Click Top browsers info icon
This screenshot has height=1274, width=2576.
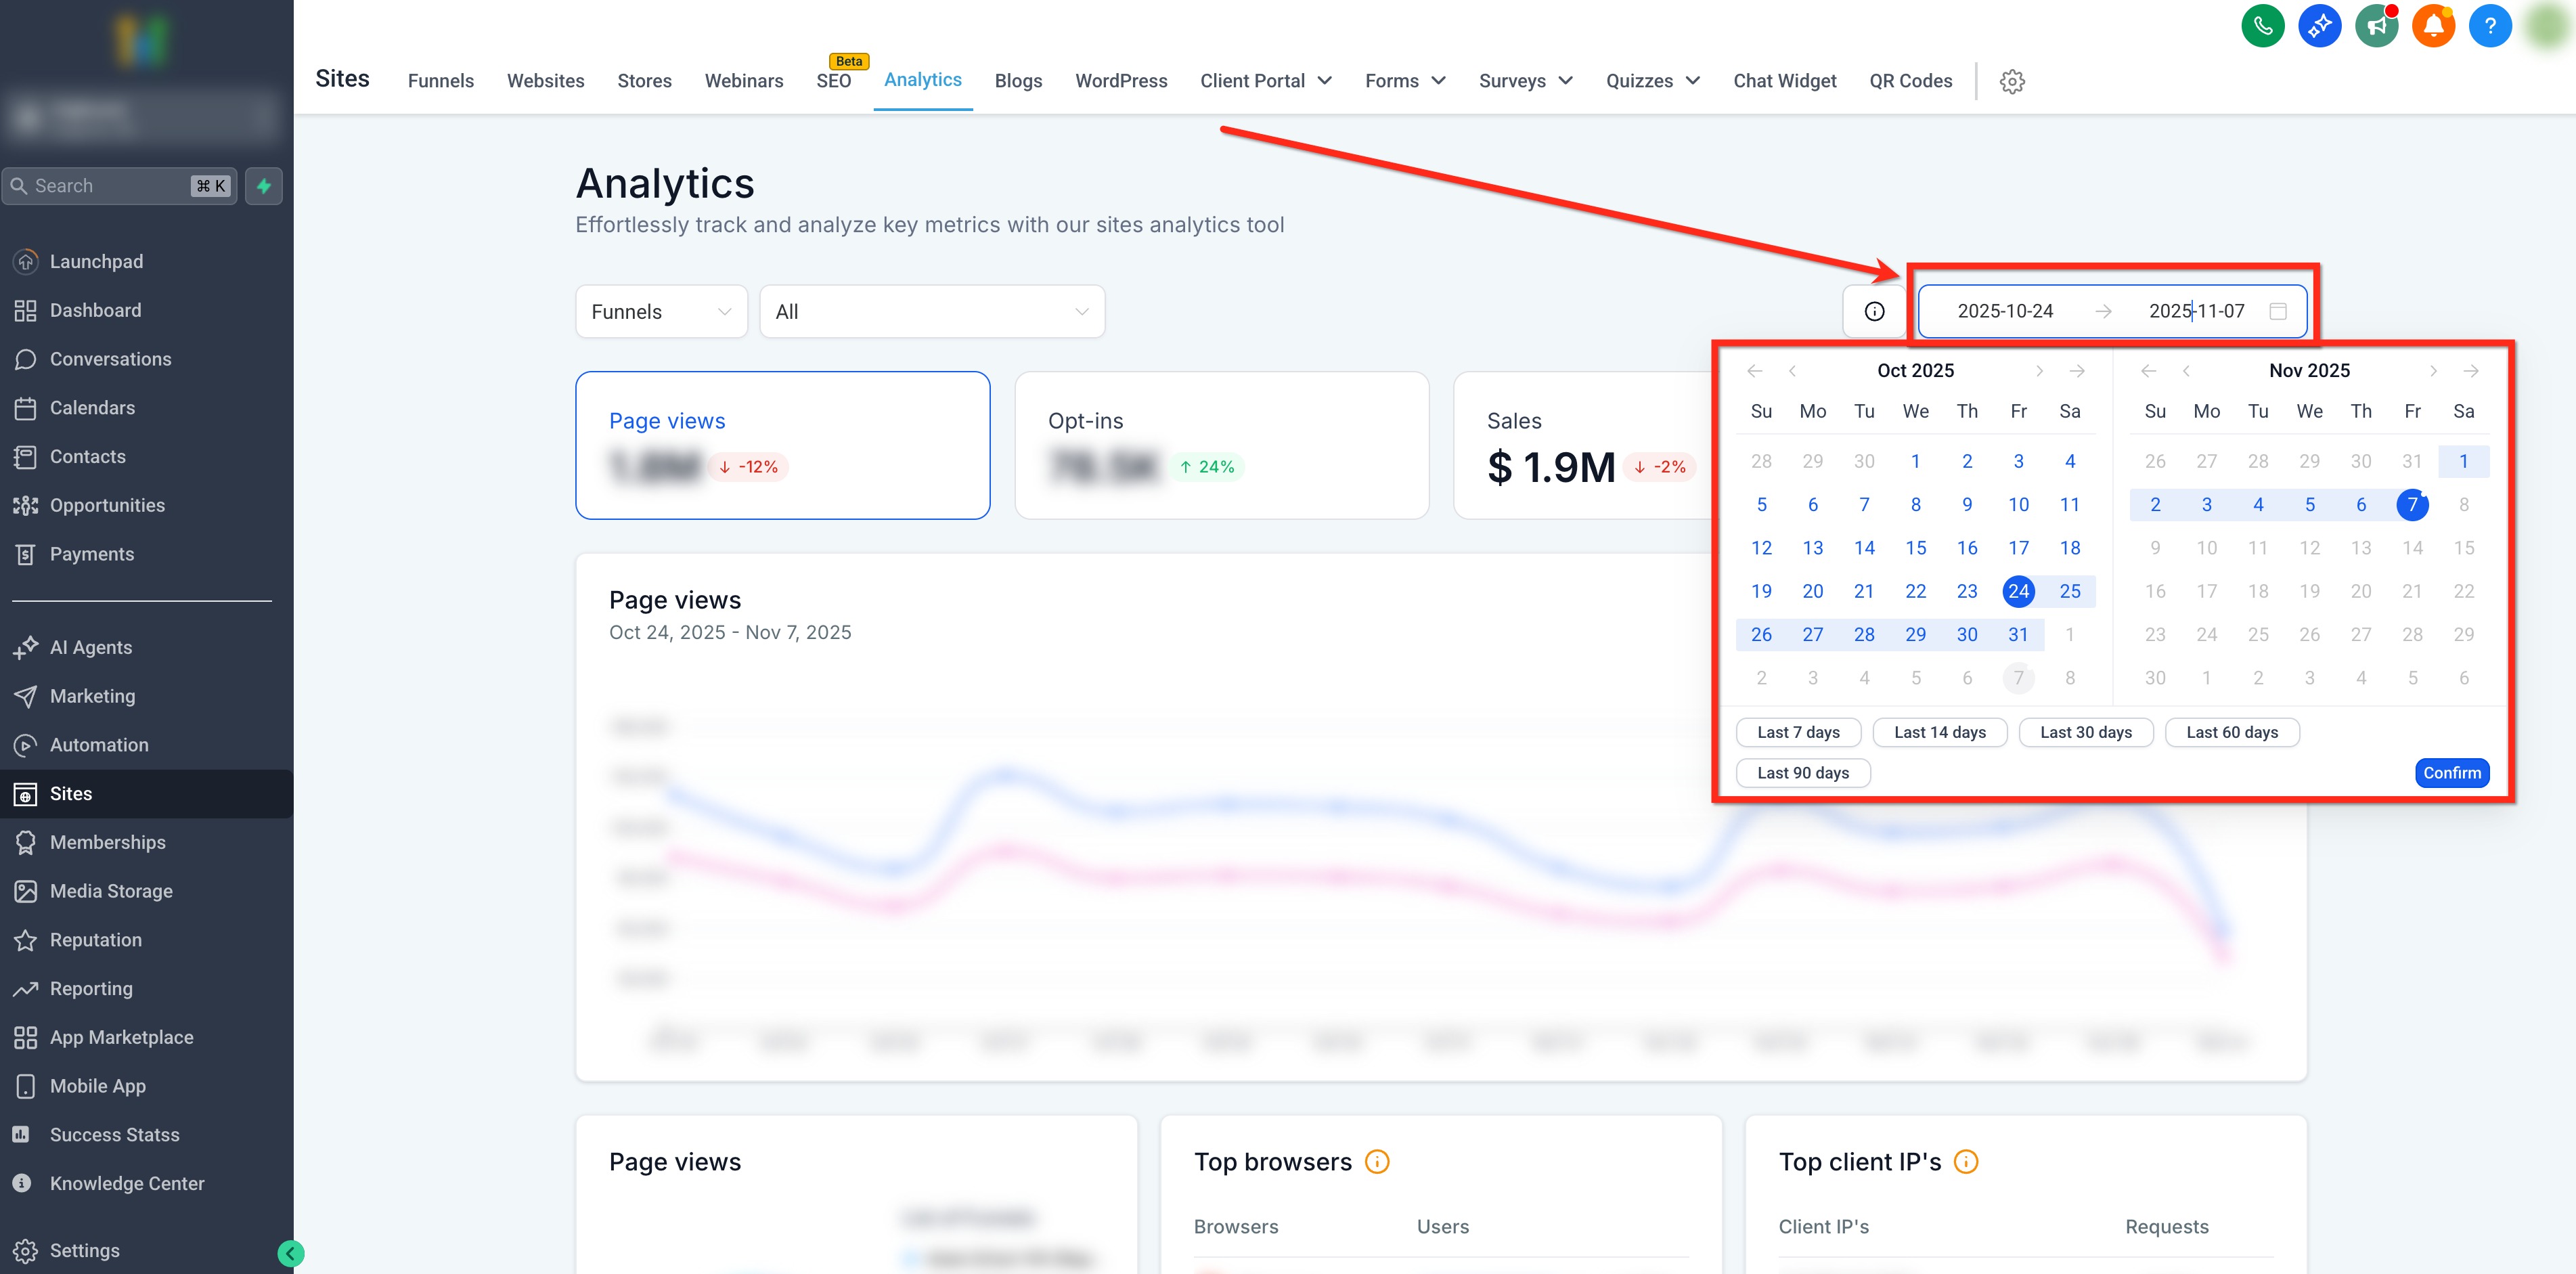(1377, 1161)
